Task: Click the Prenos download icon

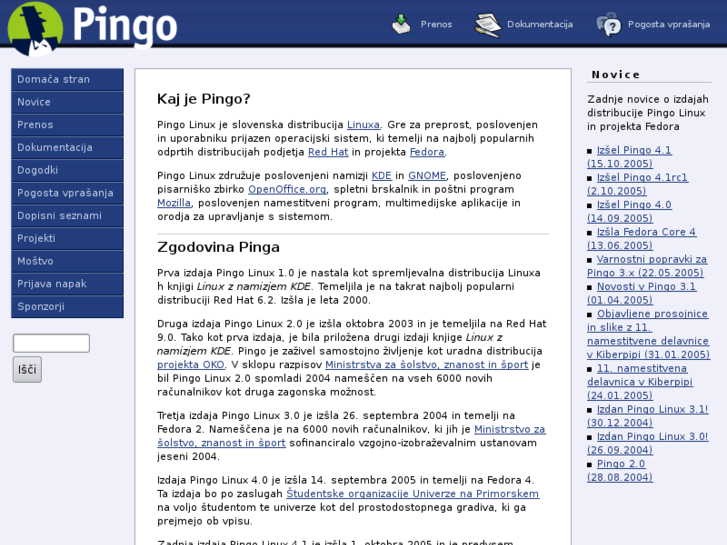Action: pos(401,24)
